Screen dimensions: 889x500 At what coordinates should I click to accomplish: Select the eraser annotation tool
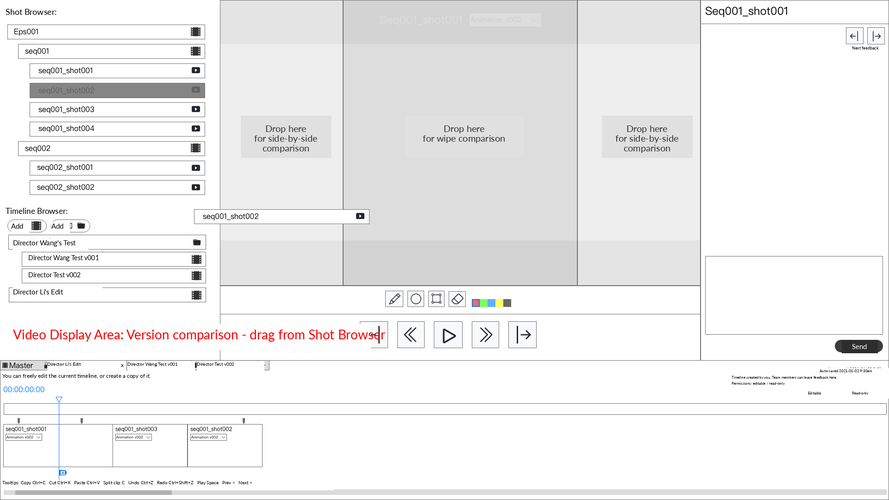point(458,299)
